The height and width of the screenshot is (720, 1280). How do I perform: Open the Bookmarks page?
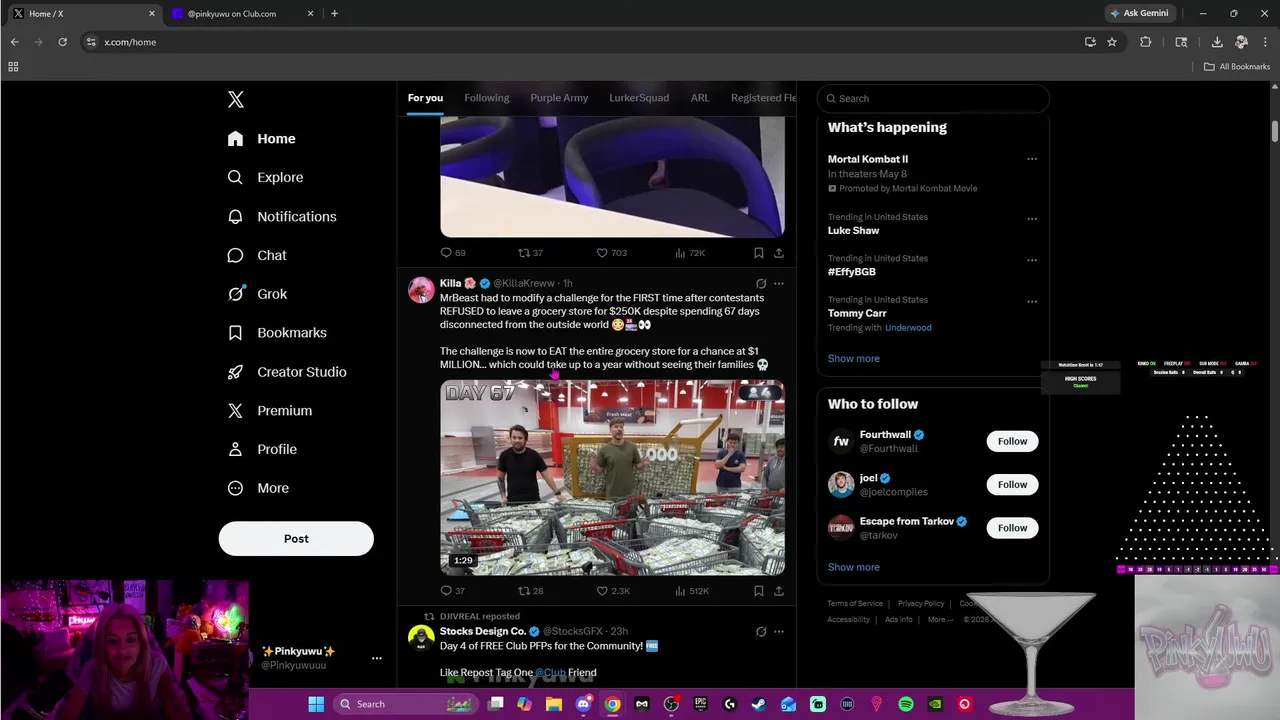277,333
